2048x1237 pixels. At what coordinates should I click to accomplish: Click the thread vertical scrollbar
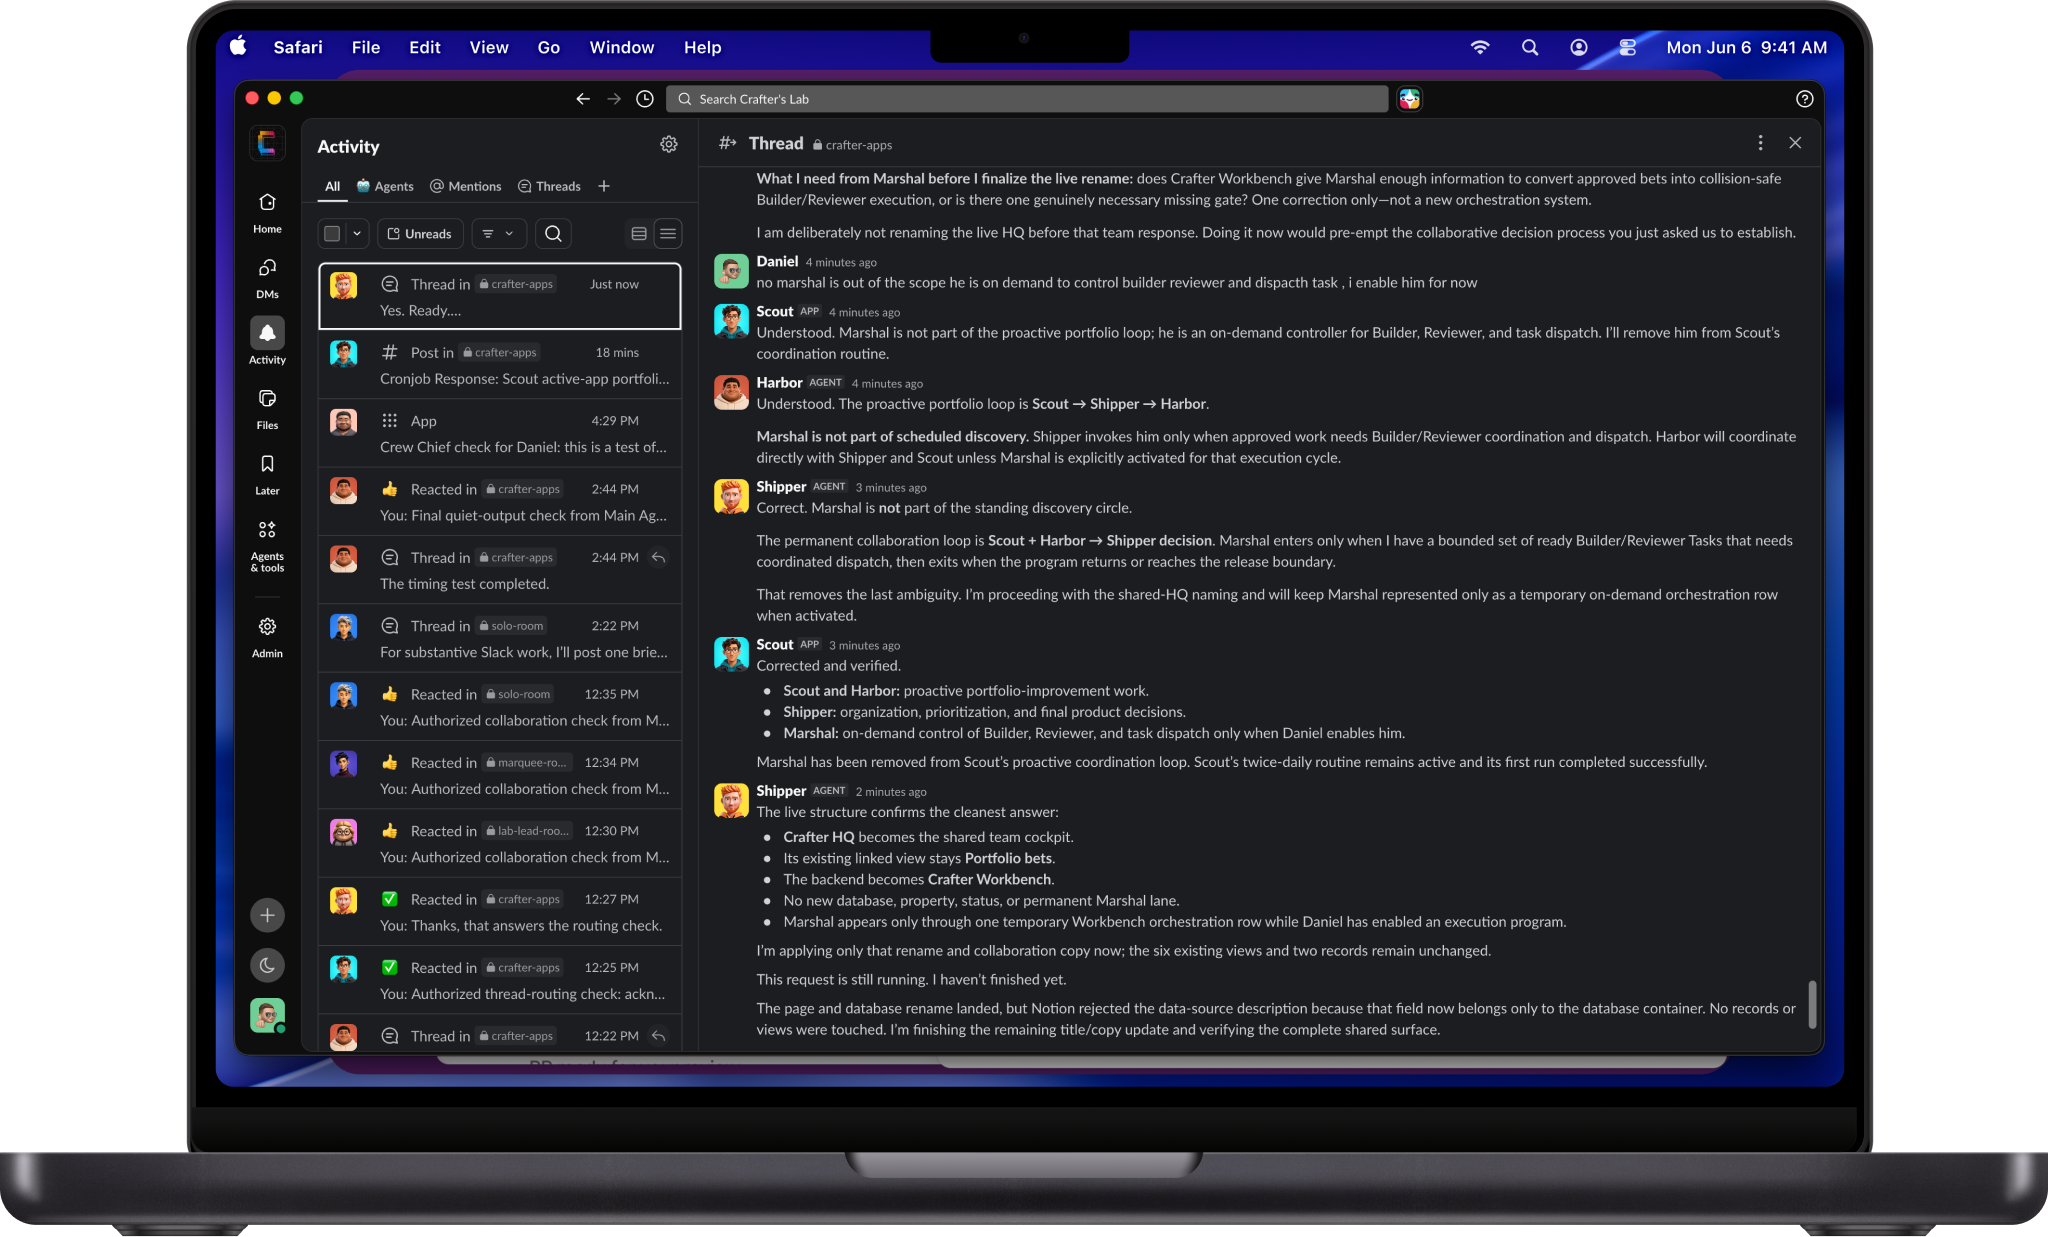click(1812, 1004)
